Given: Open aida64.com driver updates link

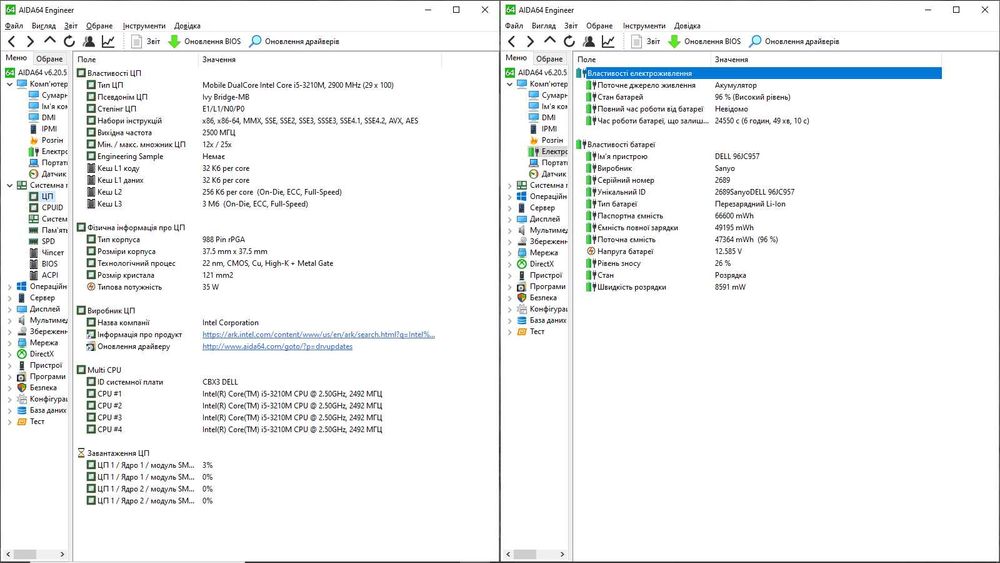Looking at the screenshot, I should 277,347.
